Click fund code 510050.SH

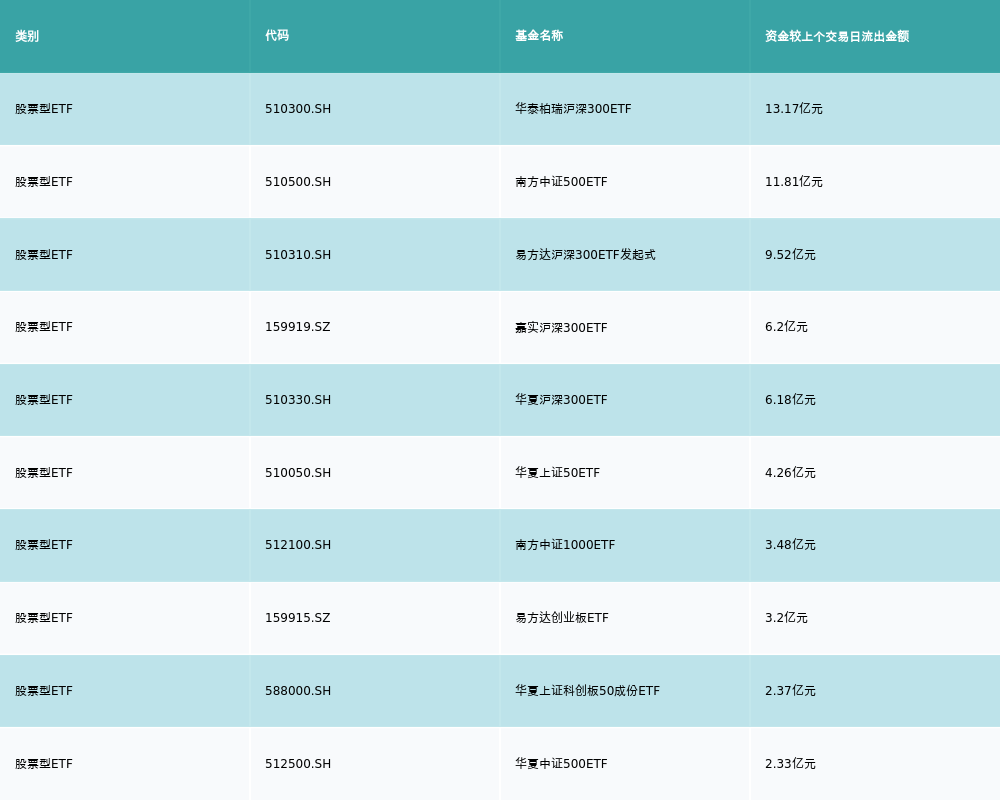pyautogui.click(x=298, y=473)
